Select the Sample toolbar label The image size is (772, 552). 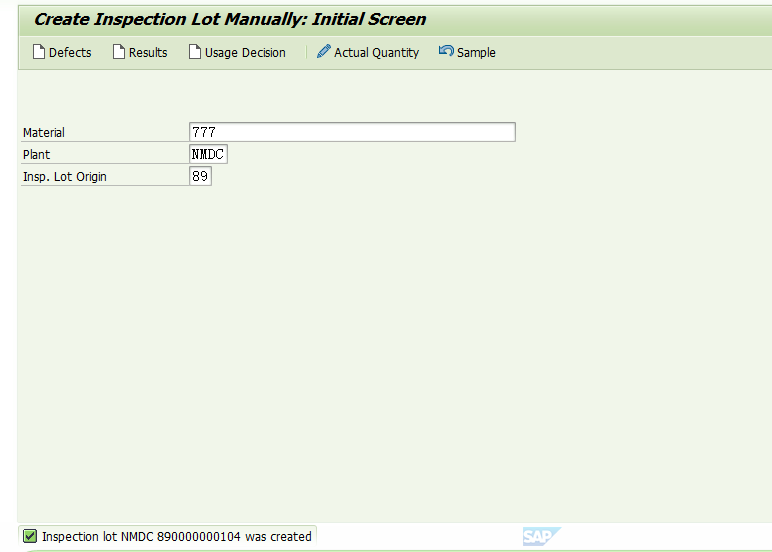pos(476,53)
